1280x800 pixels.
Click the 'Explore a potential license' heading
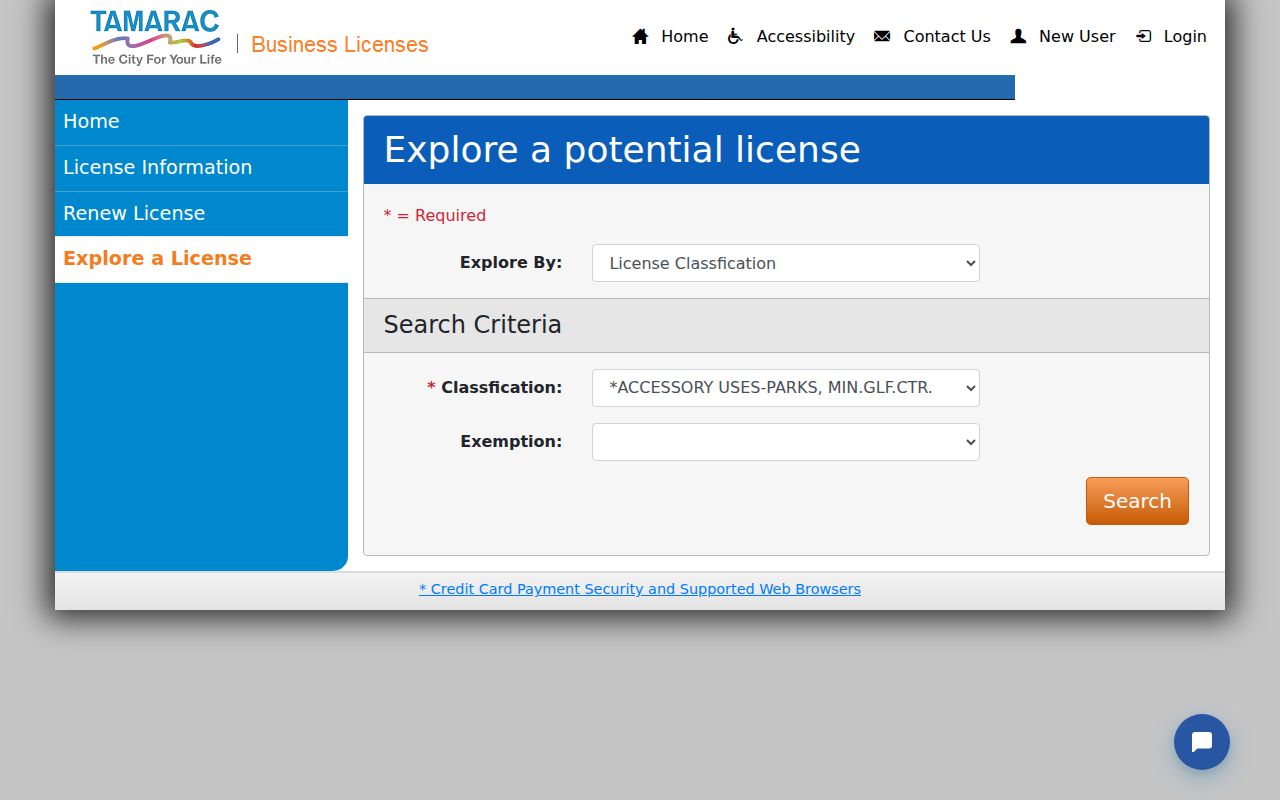coord(622,150)
